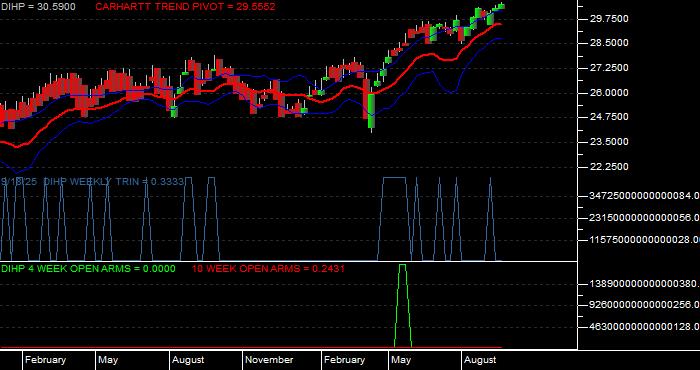700x370 pixels.
Task: Click the Open Arms axis value starting 463000
Action: [645, 327]
